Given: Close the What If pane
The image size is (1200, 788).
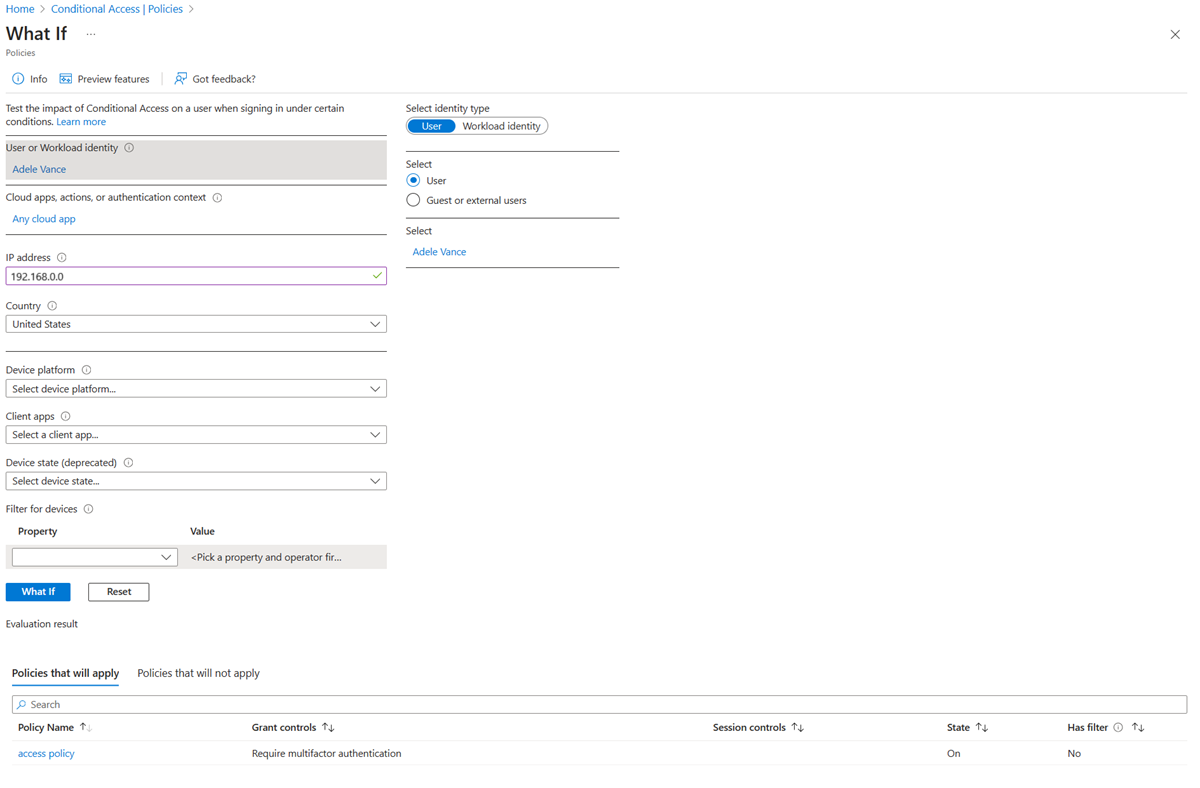Looking at the screenshot, I should (x=1175, y=34).
